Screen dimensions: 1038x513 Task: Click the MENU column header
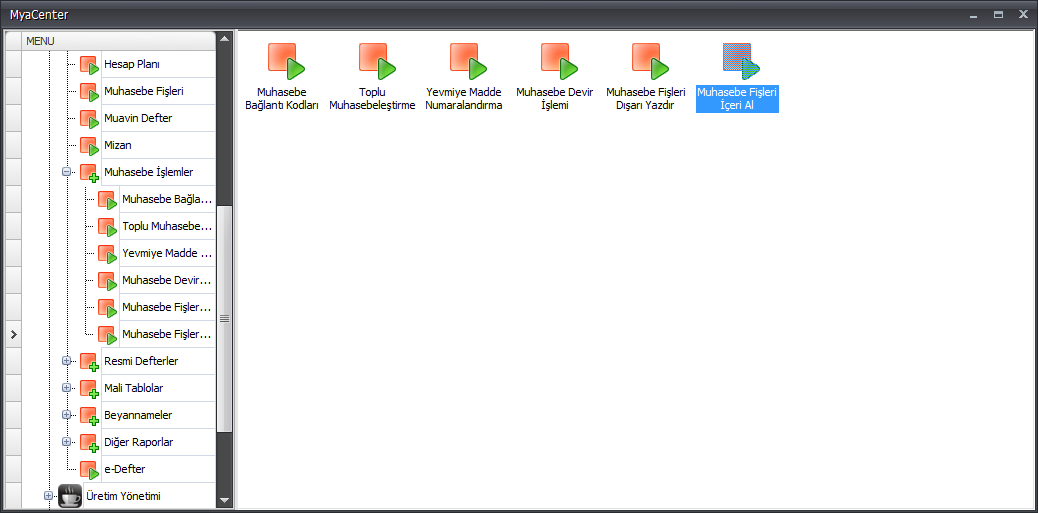pyautogui.click(x=119, y=41)
